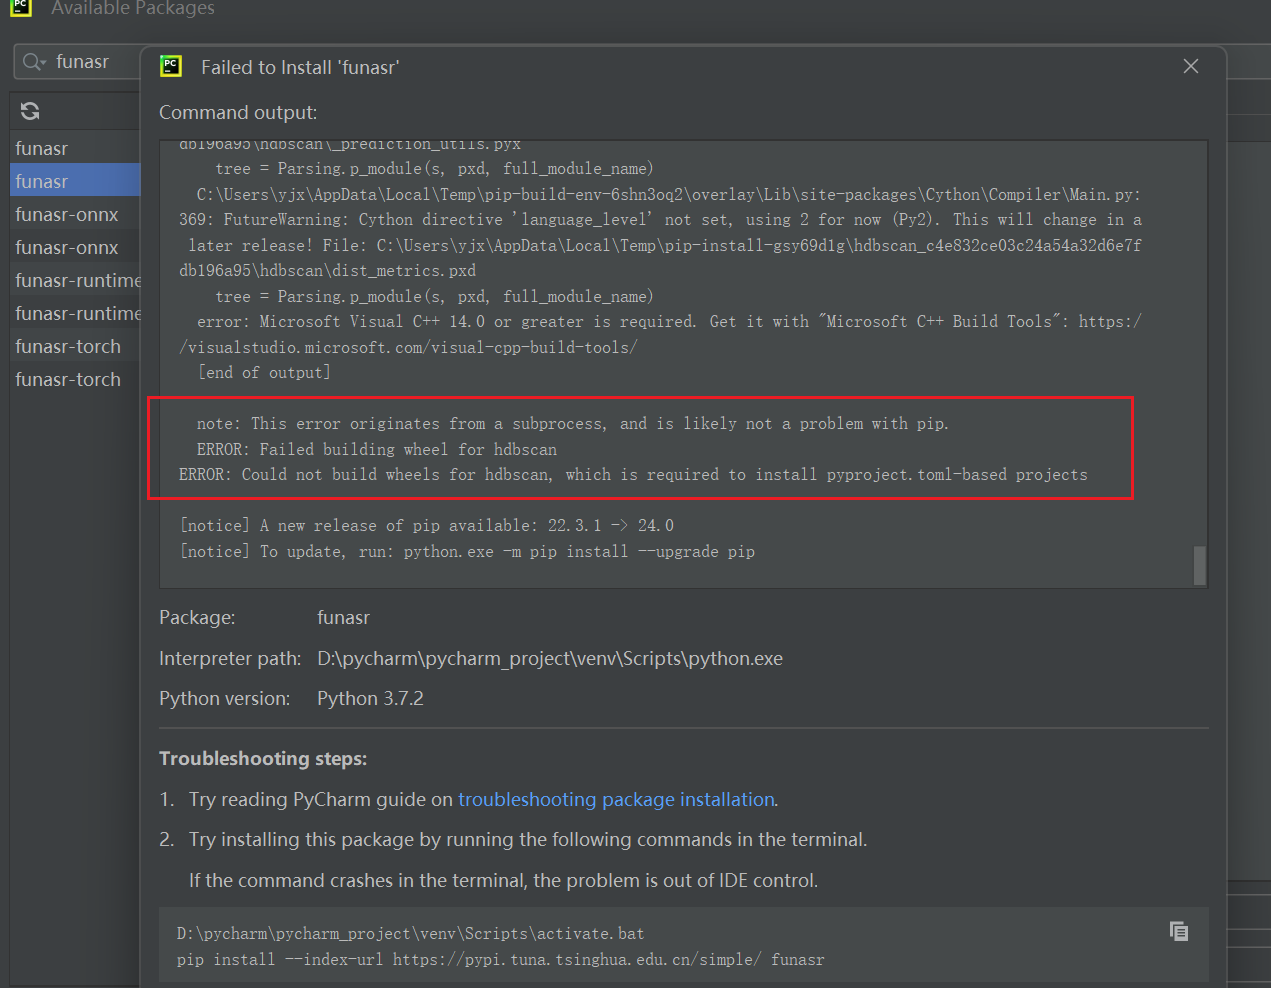Click the 'Could not build wheels for hdbscan' line
This screenshot has width=1271, height=988.
[x=633, y=474]
